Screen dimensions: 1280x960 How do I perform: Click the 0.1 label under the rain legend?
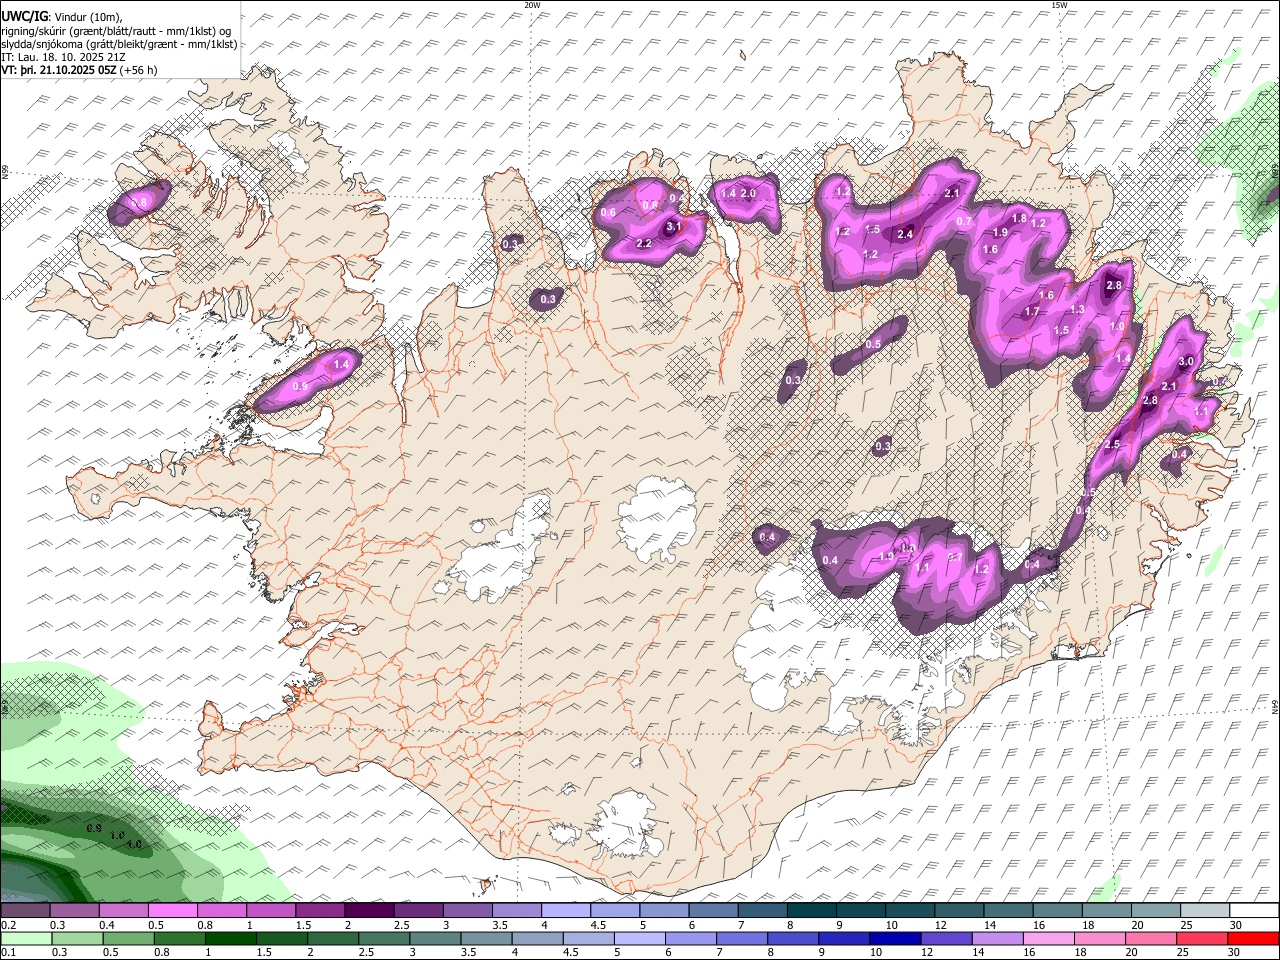tap(7, 952)
